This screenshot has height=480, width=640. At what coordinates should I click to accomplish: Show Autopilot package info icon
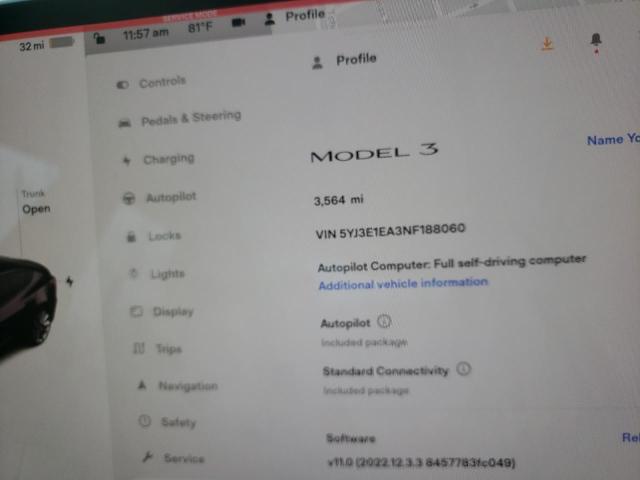(x=384, y=321)
